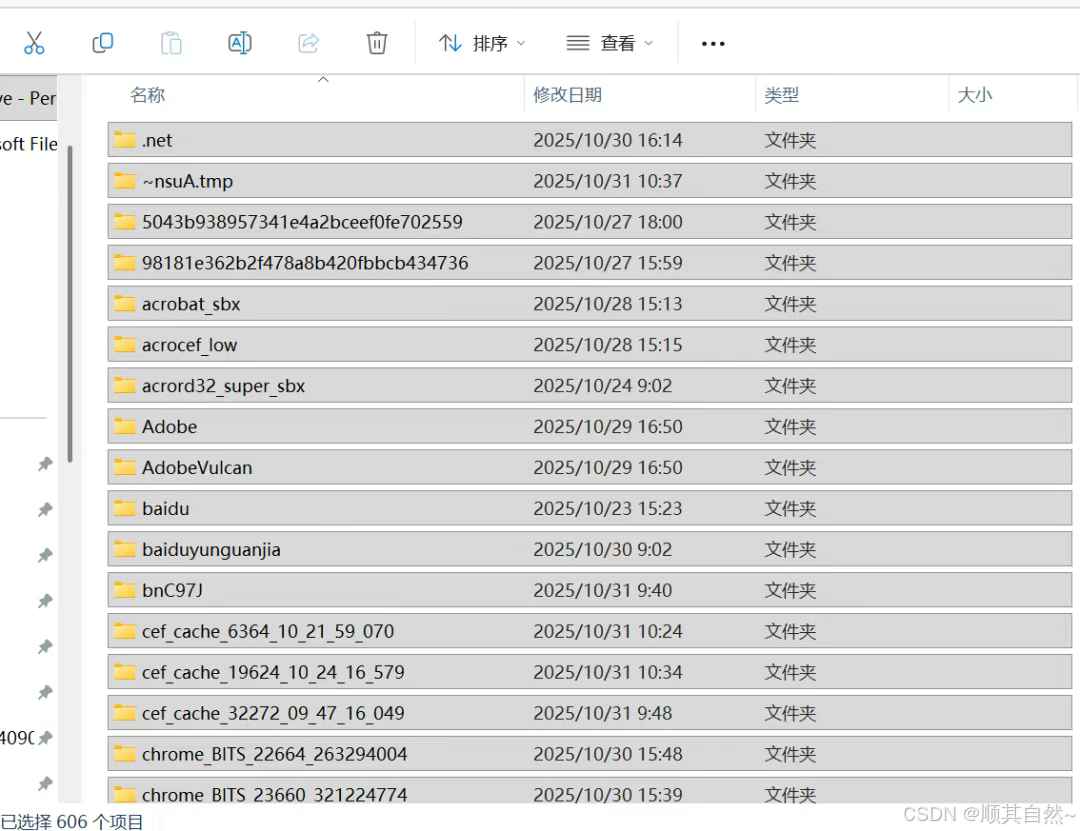Click the Share icon
This screenshot has width=1080, height=831.
(x=308, y=42)
